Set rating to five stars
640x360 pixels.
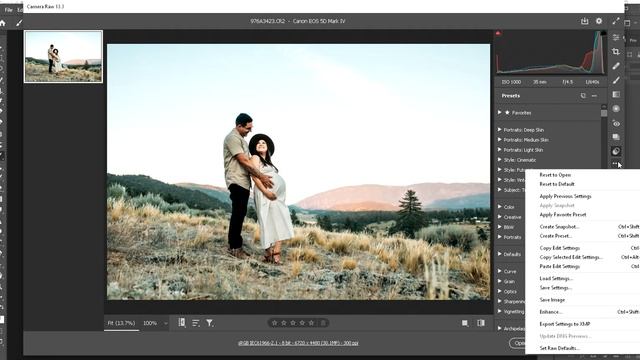tap(311, 323)
